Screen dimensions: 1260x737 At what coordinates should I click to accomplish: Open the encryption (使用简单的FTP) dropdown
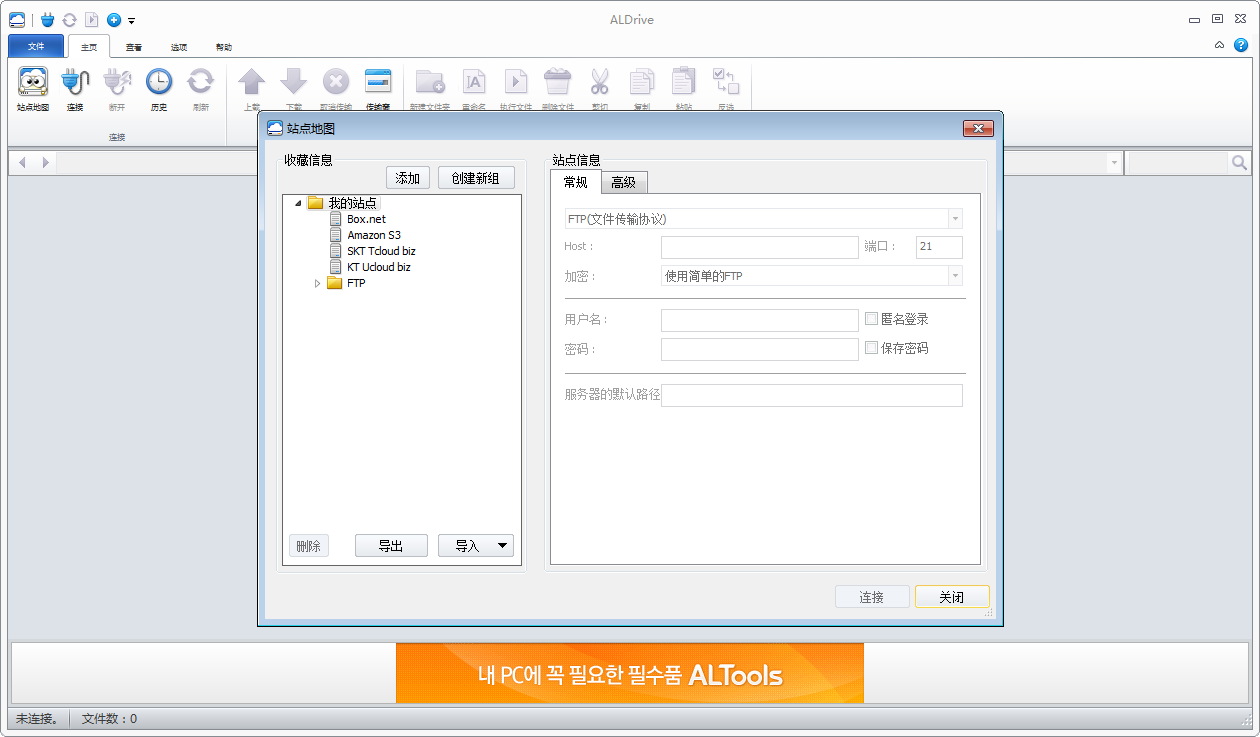point(955,276)
